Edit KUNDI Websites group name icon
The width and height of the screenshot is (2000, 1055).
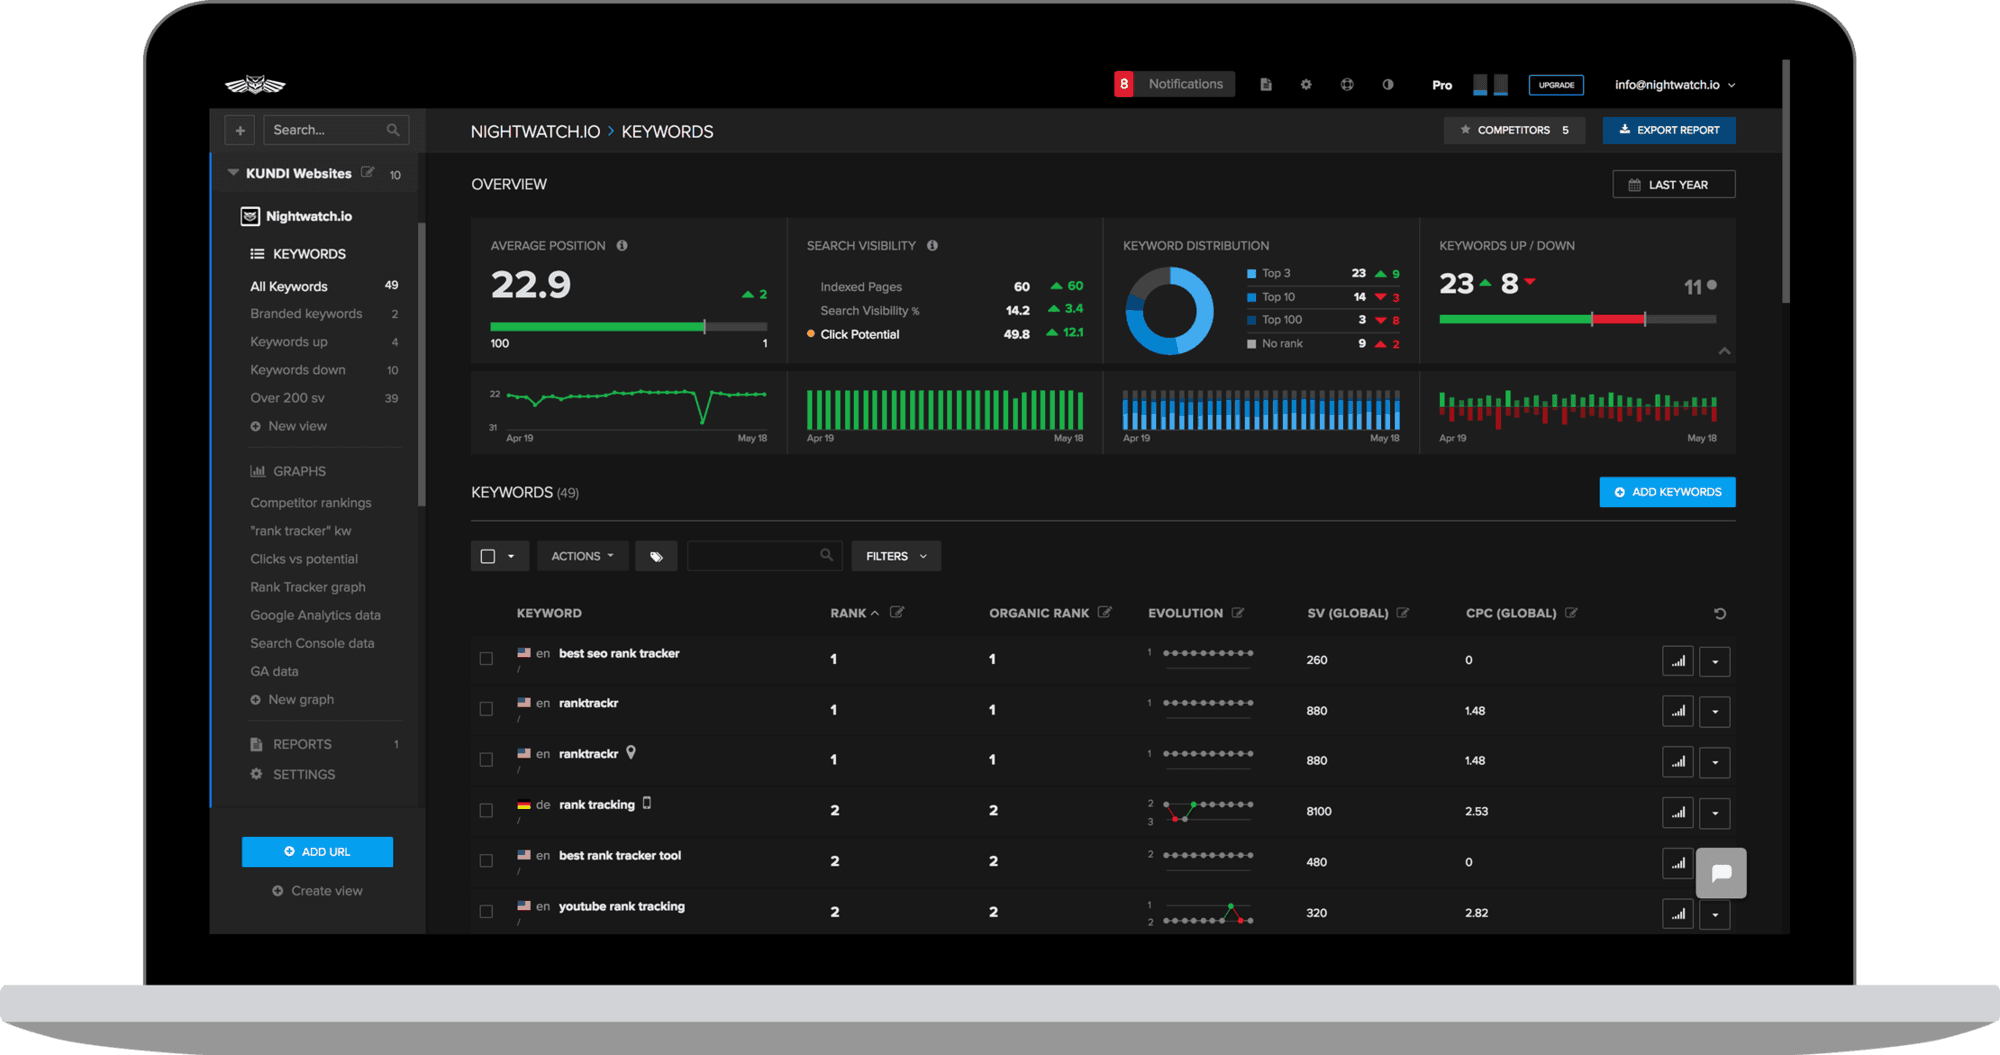(368, 173)
